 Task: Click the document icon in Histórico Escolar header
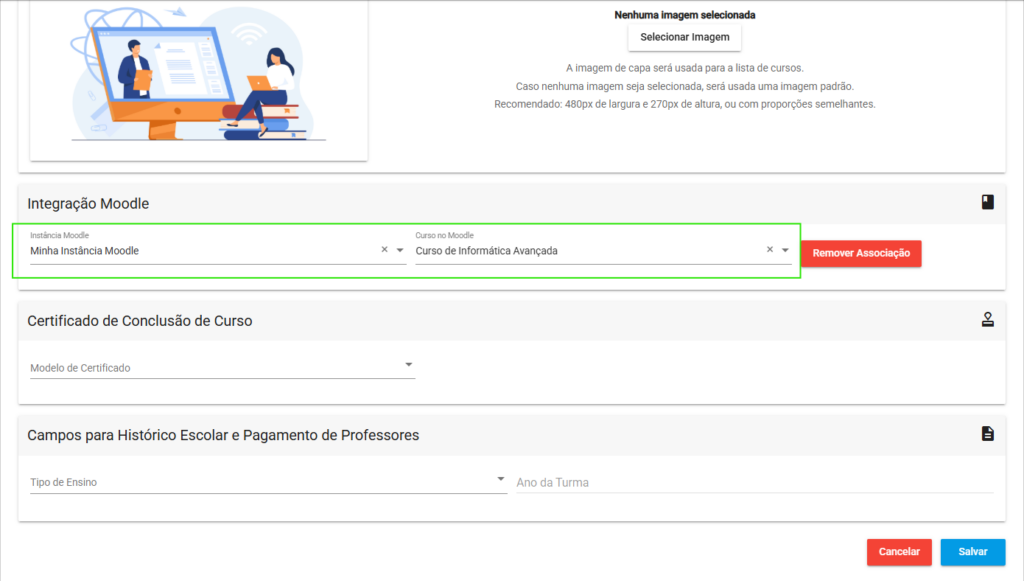pos(987,434)
